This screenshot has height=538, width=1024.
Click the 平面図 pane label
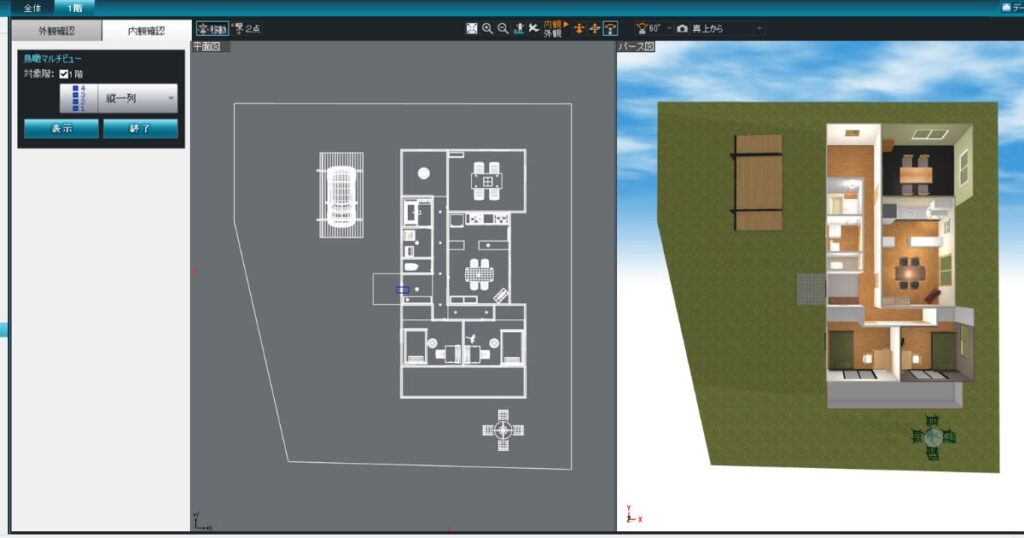(206, 47)
